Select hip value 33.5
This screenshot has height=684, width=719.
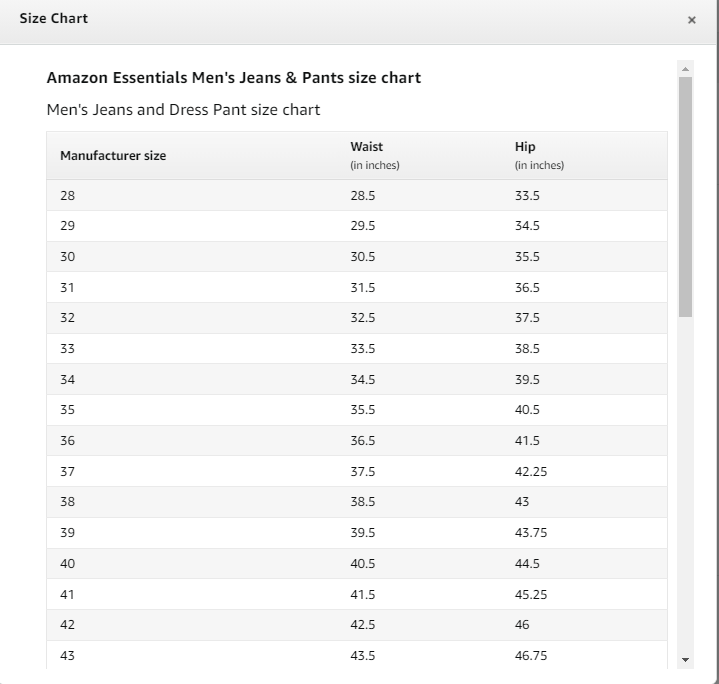pyautogui.click(x=527, y=195)
